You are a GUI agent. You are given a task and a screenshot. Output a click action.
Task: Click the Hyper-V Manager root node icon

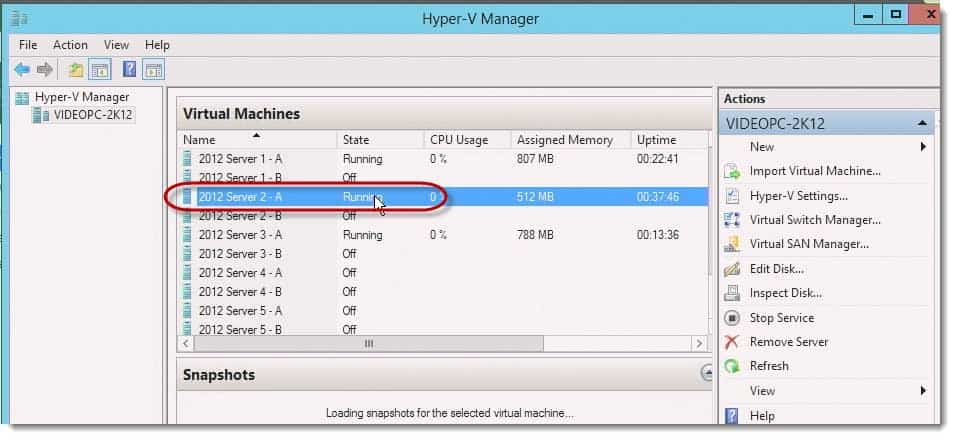[23, 97]
